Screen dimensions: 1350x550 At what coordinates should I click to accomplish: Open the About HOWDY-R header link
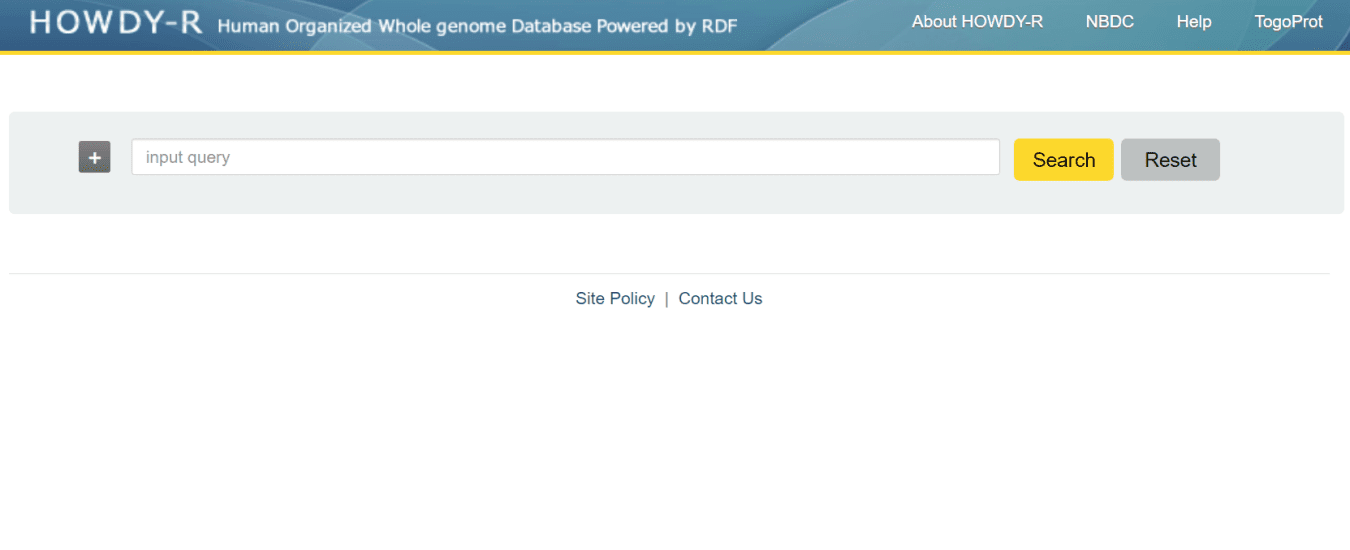(977, 22)
